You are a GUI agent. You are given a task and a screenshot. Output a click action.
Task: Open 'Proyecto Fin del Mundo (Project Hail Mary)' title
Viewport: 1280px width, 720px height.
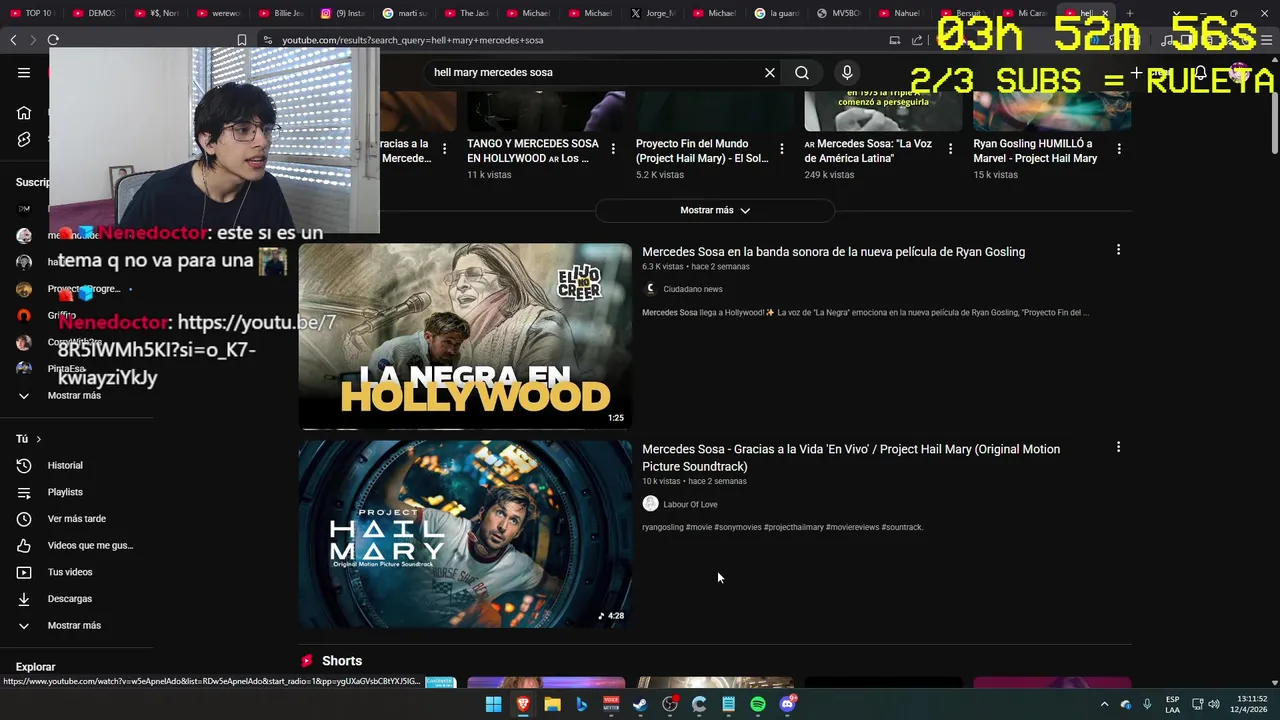(702, 151)
